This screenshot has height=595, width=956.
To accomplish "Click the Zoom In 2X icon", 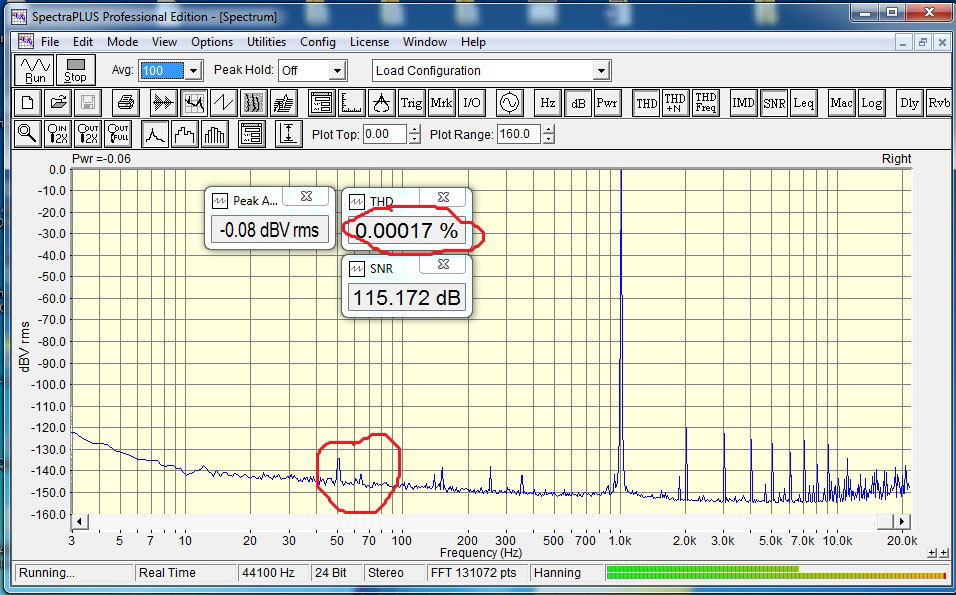I will (59, 133).
